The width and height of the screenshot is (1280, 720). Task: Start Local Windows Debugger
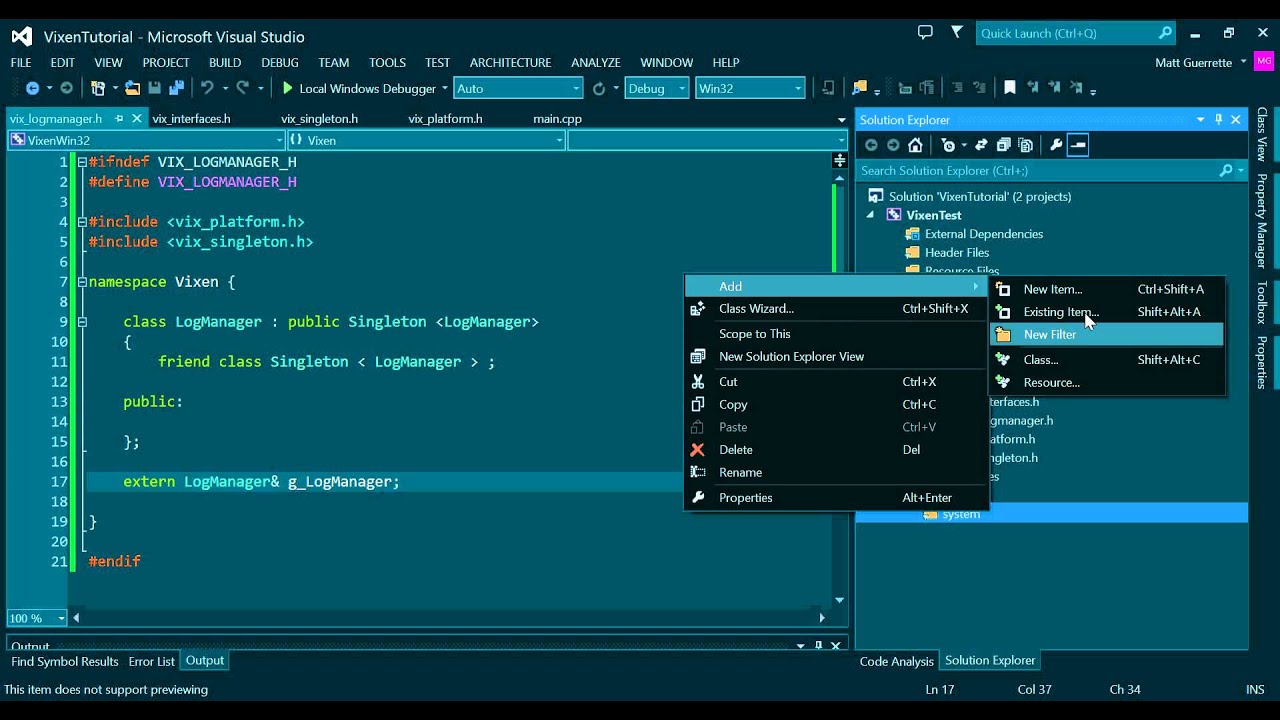(x=358, y=88)
